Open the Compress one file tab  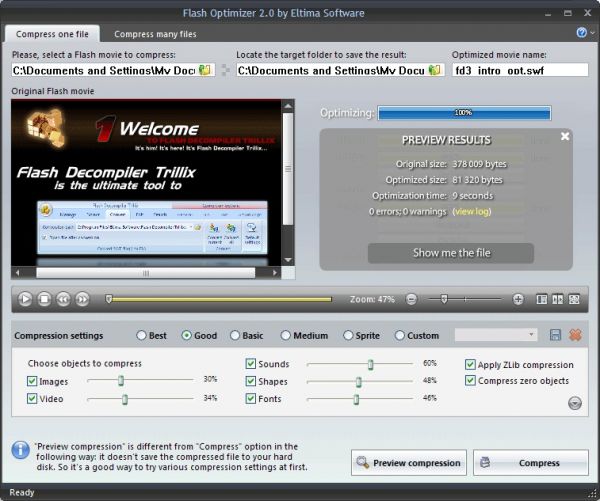52,34
